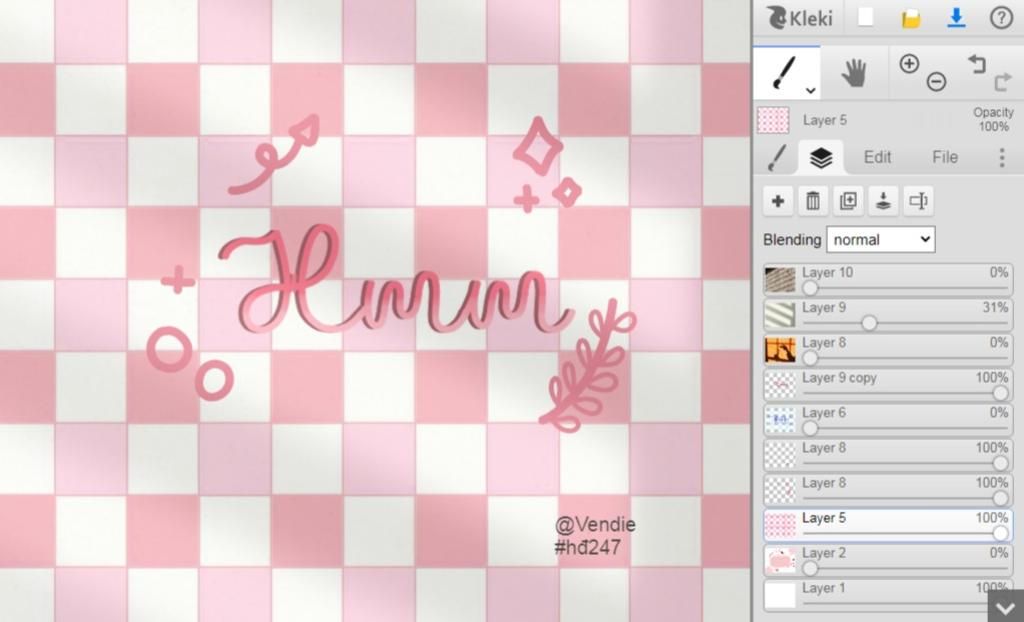Duplicate the current layer
This screenshot has height=622, width=1024.
pos(848,201)
